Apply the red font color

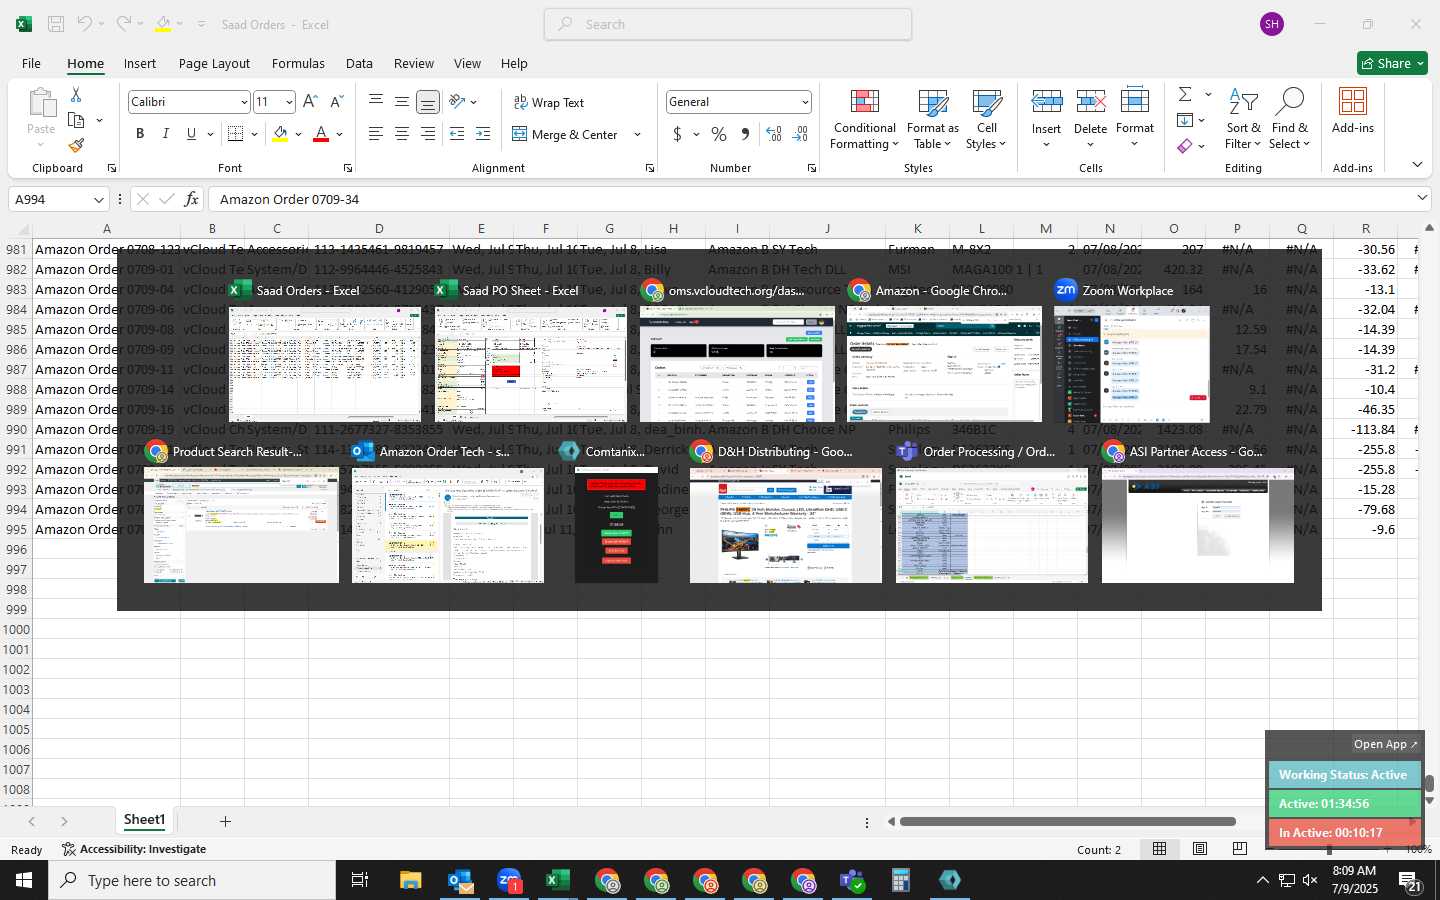321,134
